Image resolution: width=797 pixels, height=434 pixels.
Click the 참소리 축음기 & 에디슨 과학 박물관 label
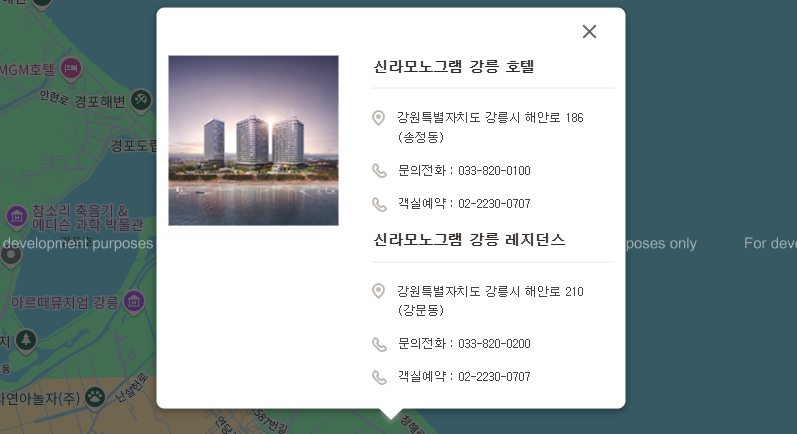87,218
